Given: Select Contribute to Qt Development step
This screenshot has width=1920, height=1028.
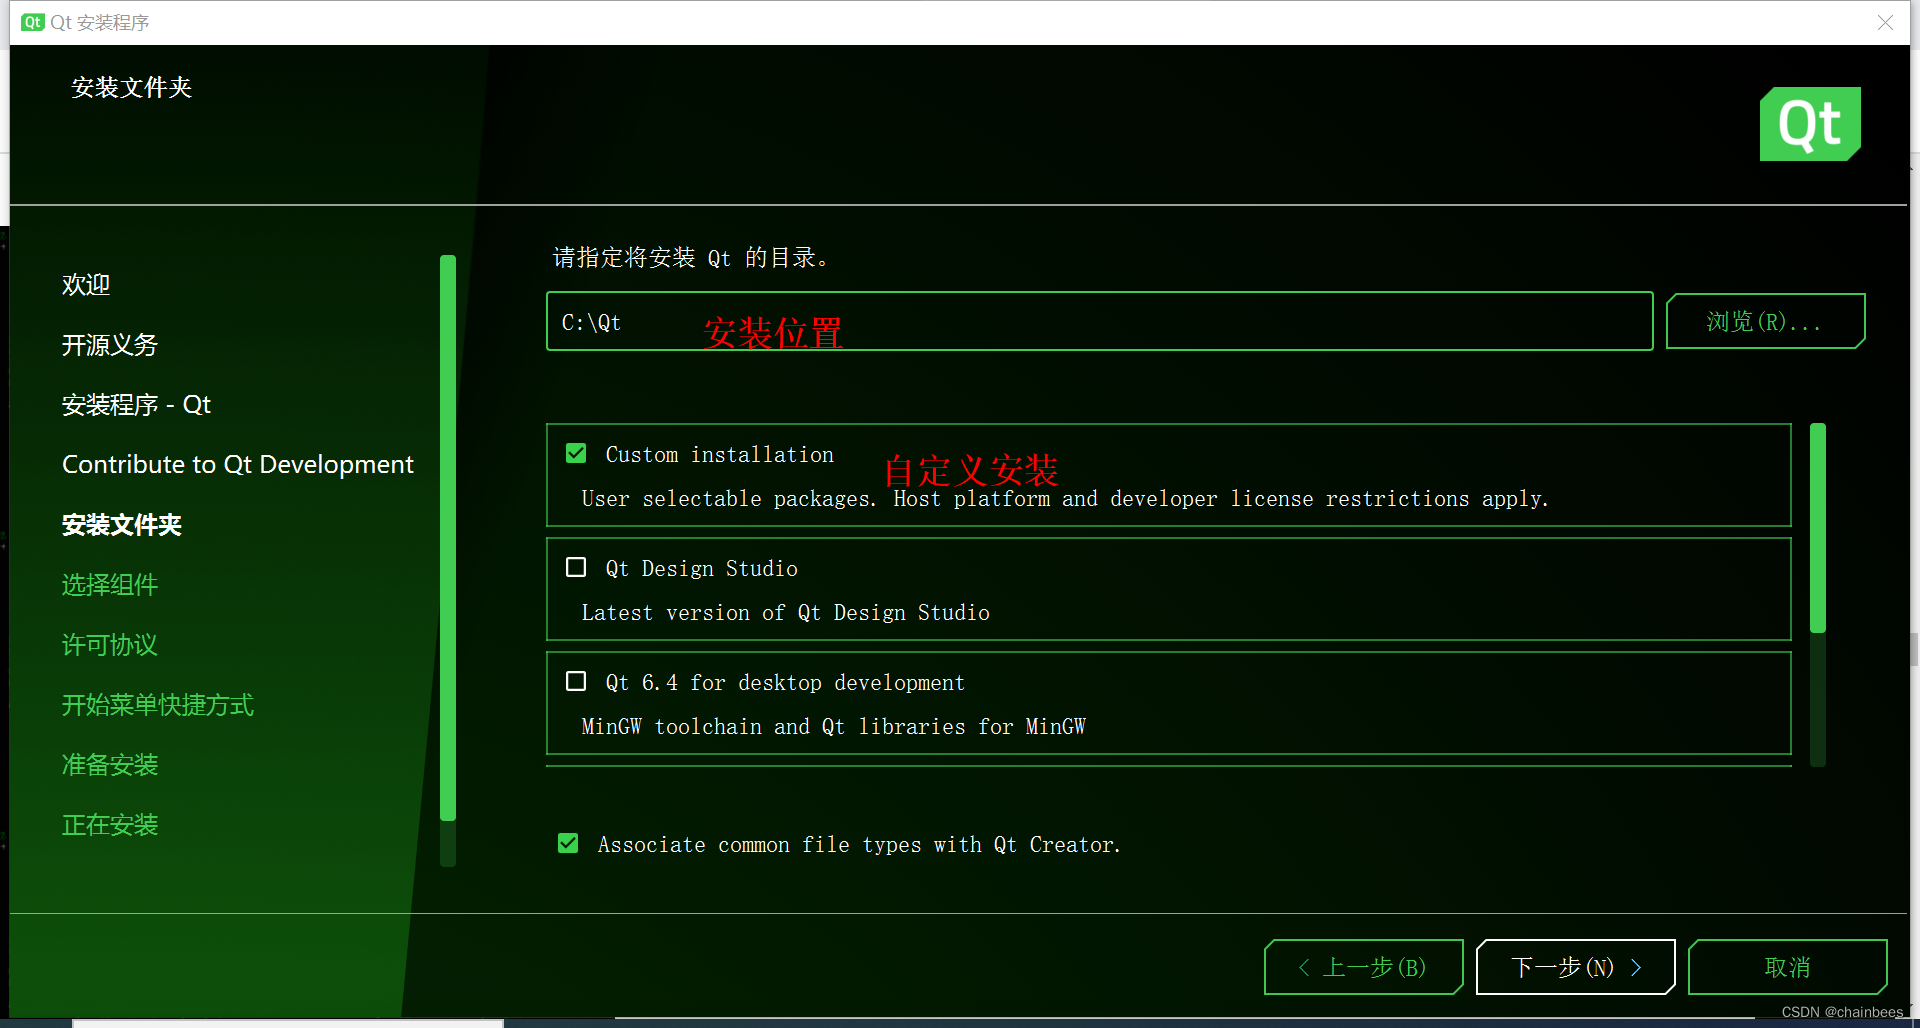Looking at the screenshot, I should tap(238, 465).
